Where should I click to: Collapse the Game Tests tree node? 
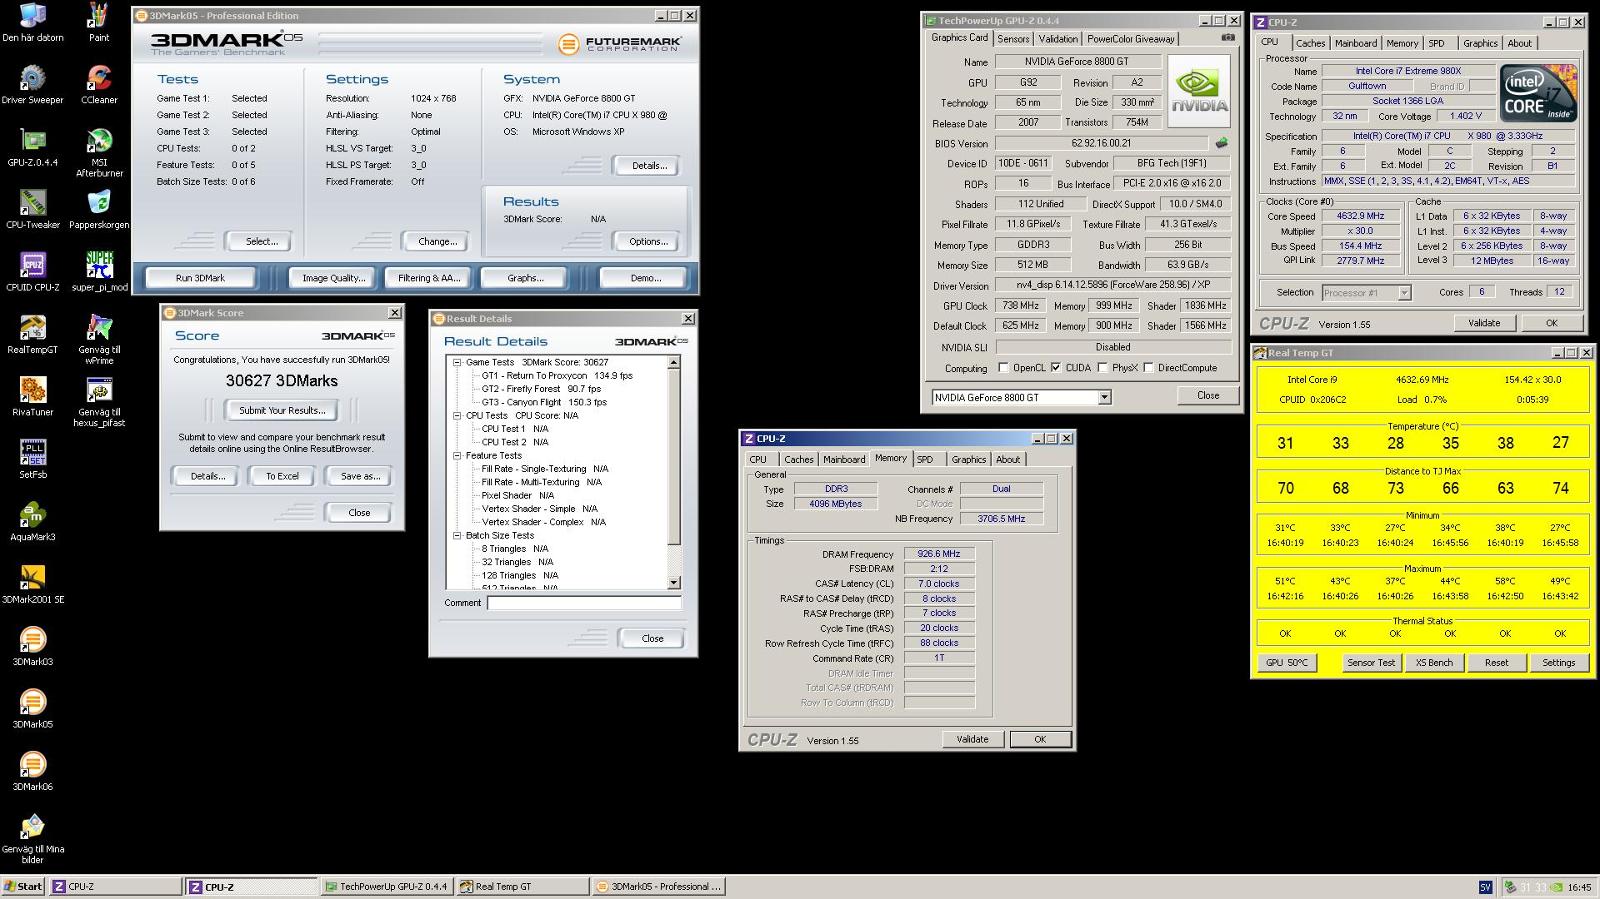pyautogui.click(x=457, y=363)
